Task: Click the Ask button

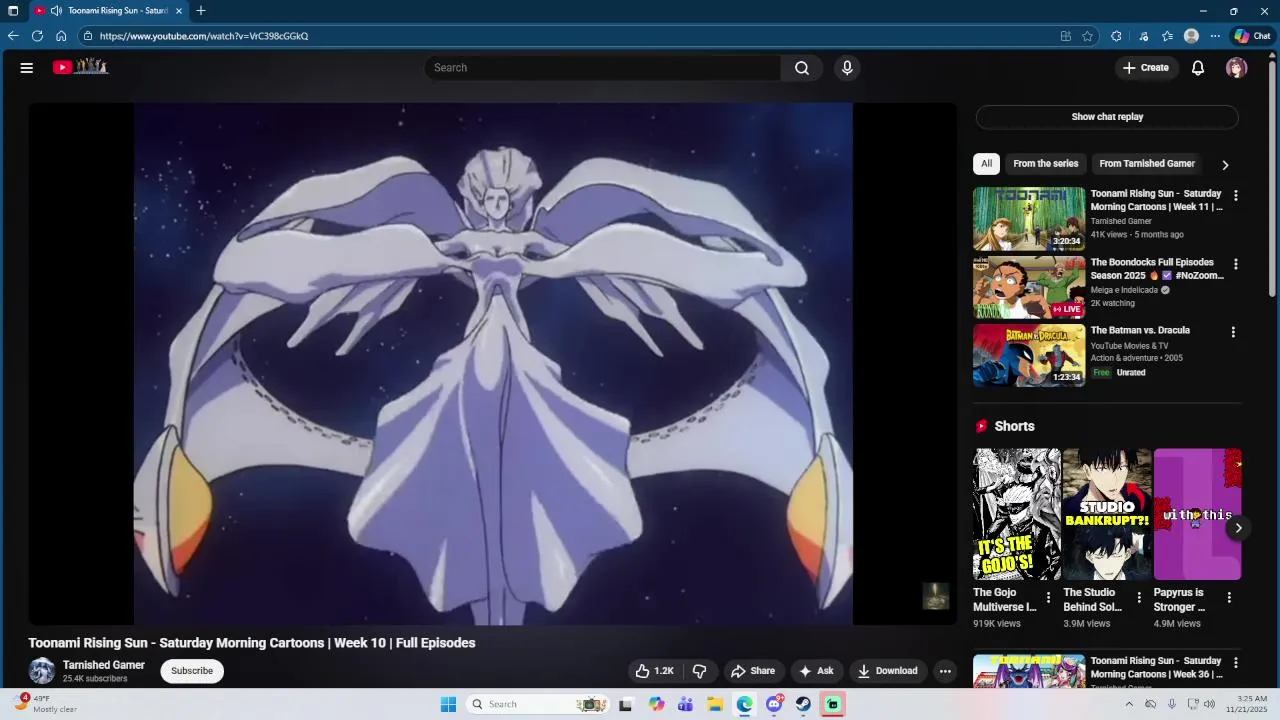Action: coord(816,671)
